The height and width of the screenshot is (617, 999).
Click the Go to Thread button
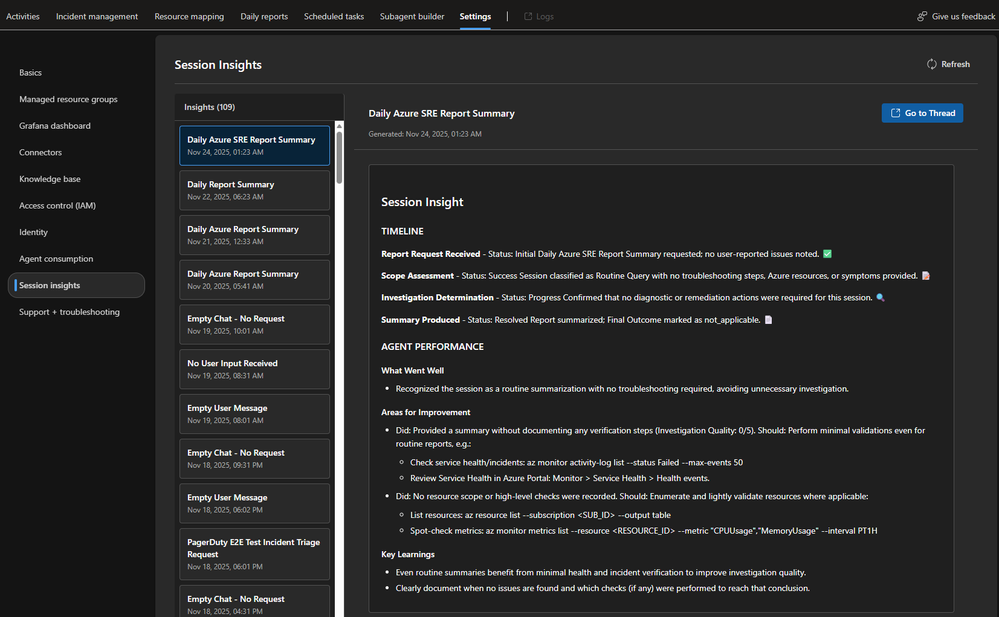click(x=922, y=113)
